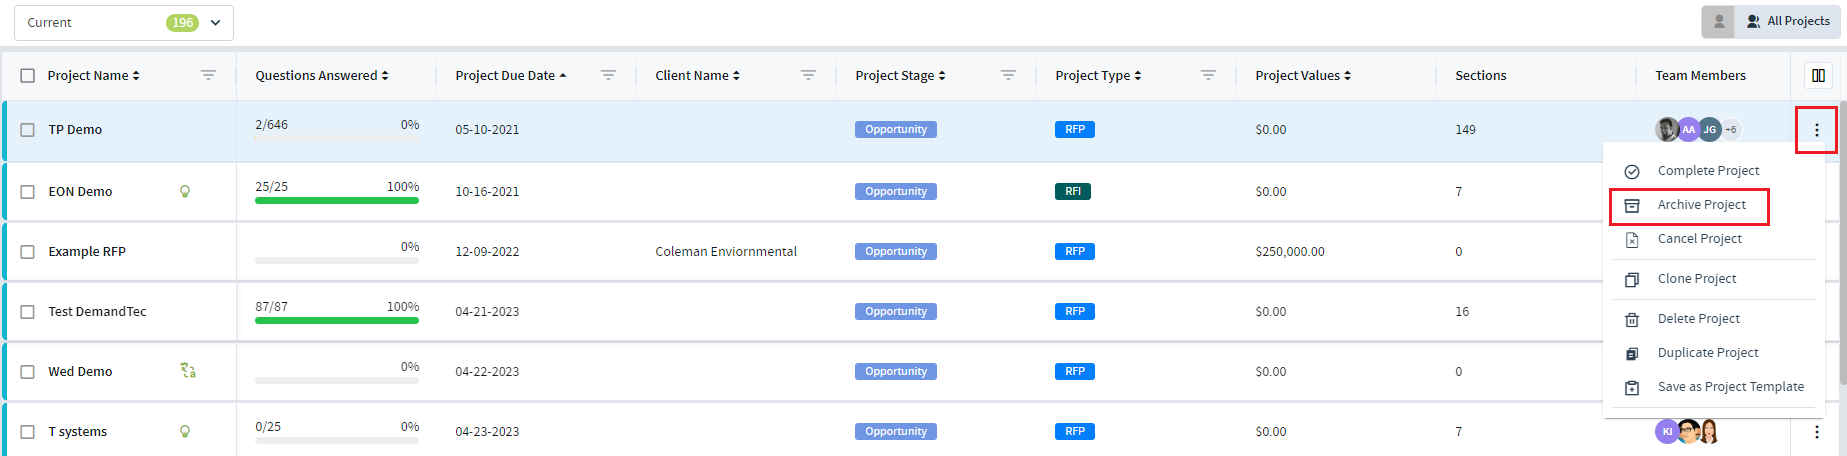Open the T systems row three-dot menu

[1816, 432]
